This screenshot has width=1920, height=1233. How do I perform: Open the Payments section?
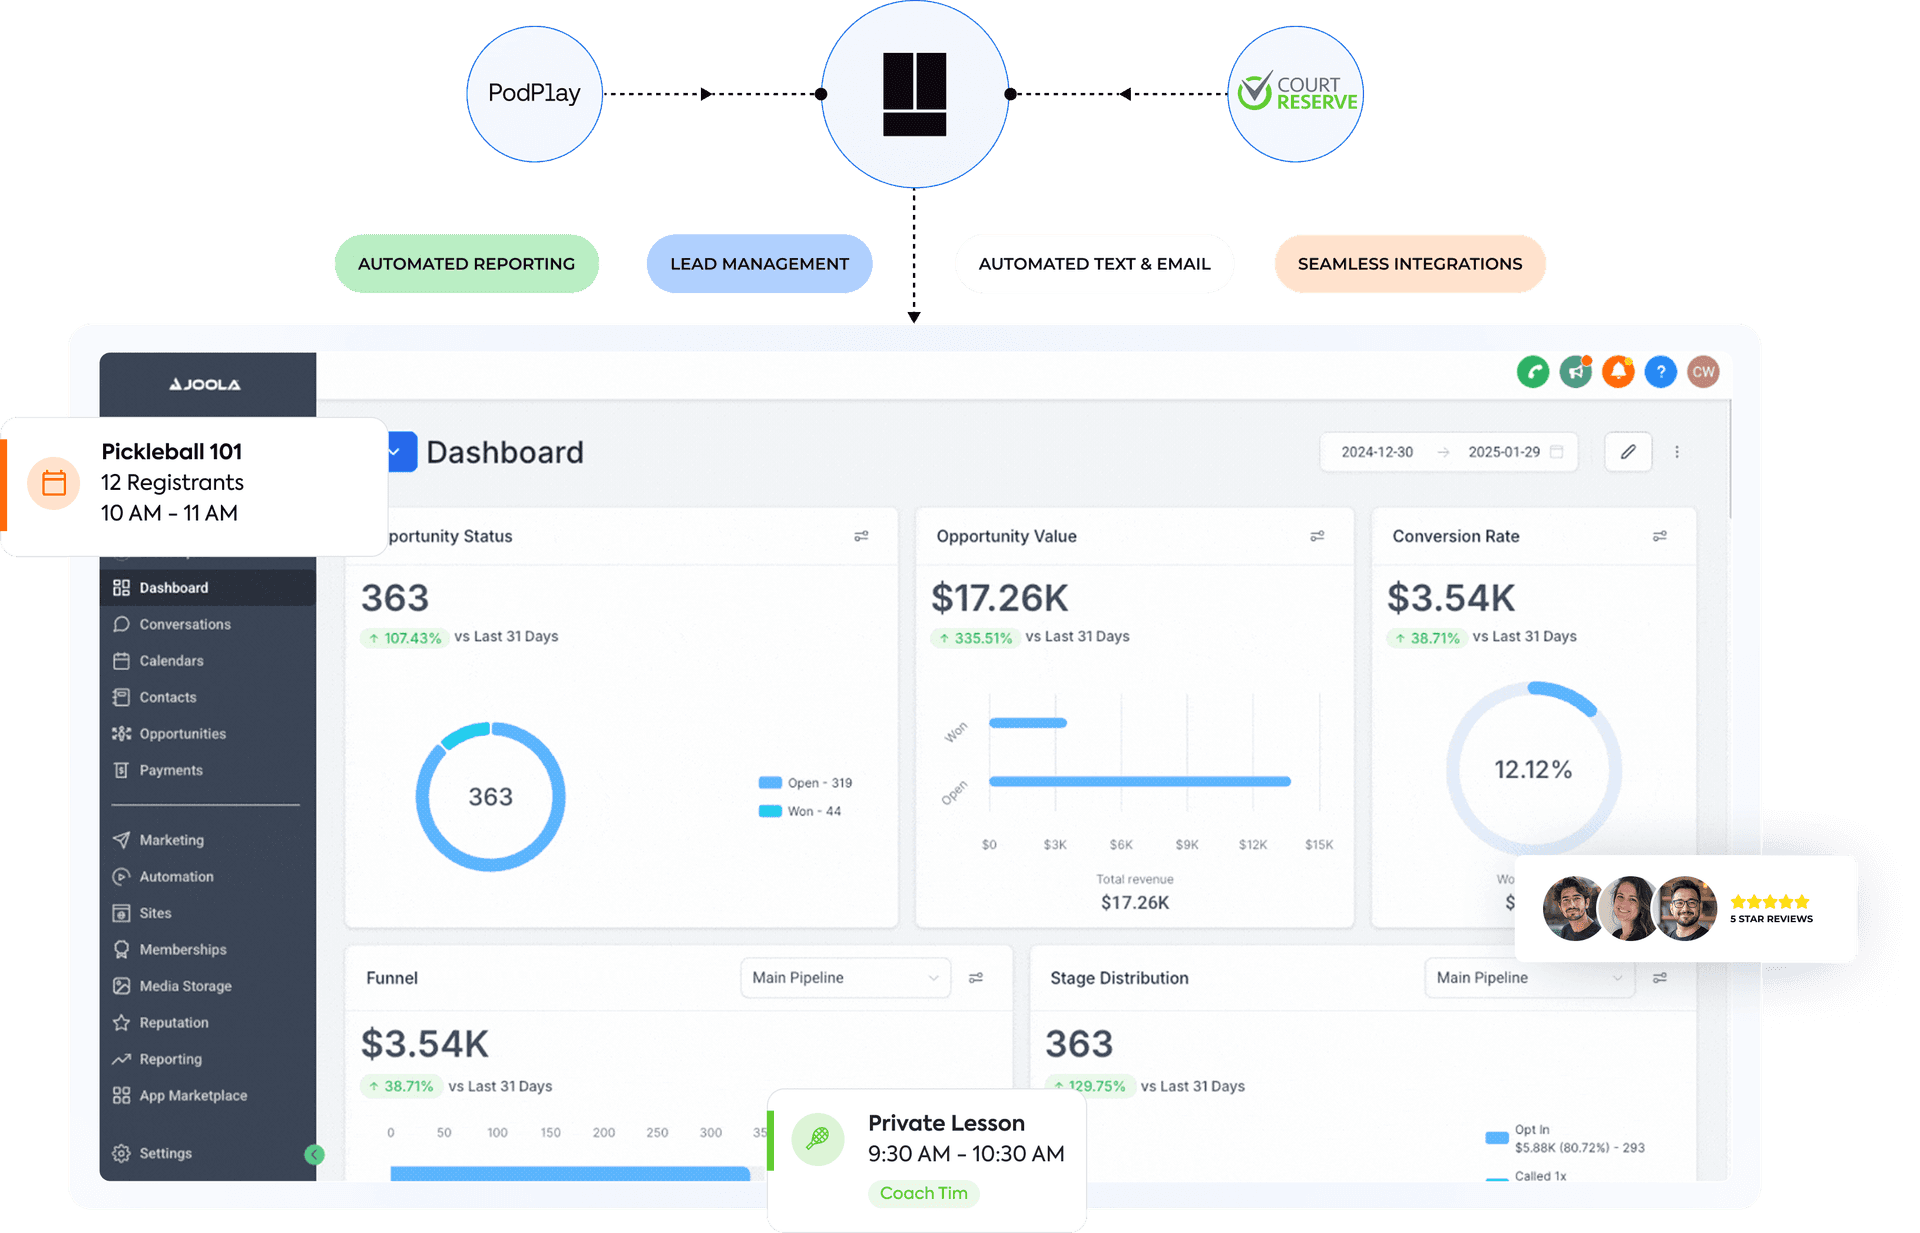click(x=169, y=770)
